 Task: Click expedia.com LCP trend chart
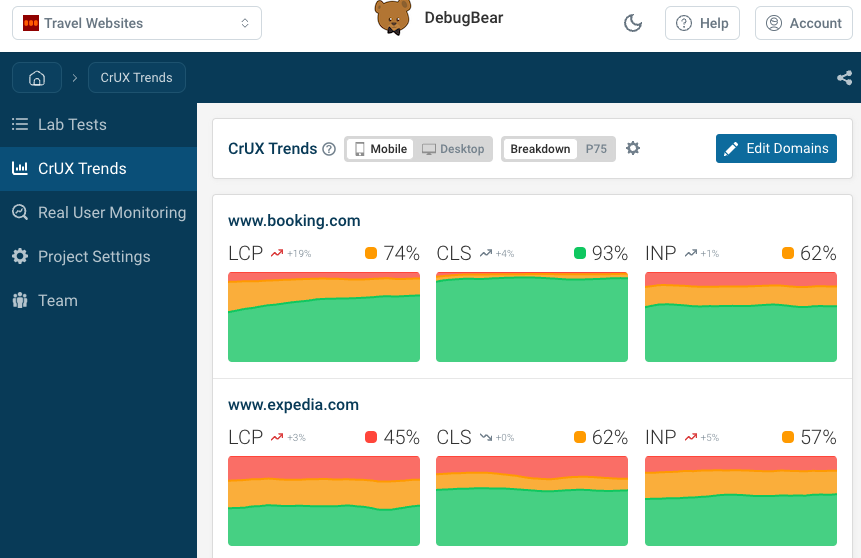coord(324,501)
